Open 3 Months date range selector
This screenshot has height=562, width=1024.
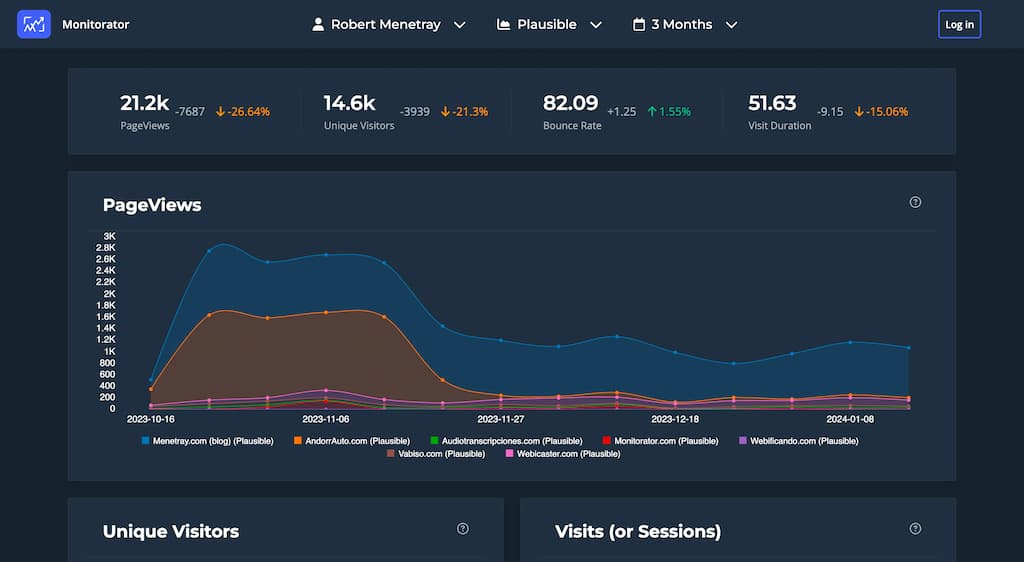pos(685,25)
